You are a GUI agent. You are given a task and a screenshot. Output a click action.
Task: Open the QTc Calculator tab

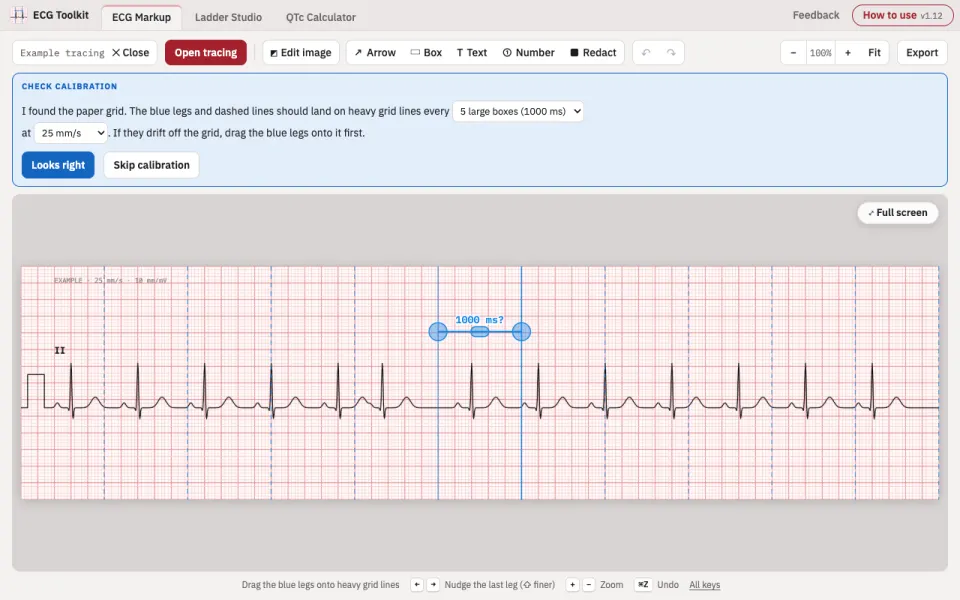click(x=320, y=17)
